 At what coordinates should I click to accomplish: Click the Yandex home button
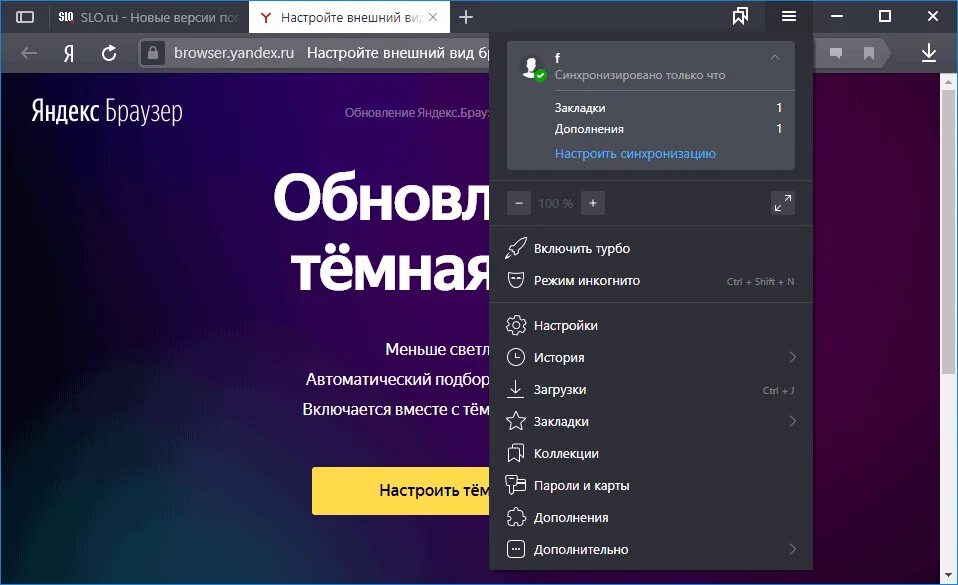[69, 54]
